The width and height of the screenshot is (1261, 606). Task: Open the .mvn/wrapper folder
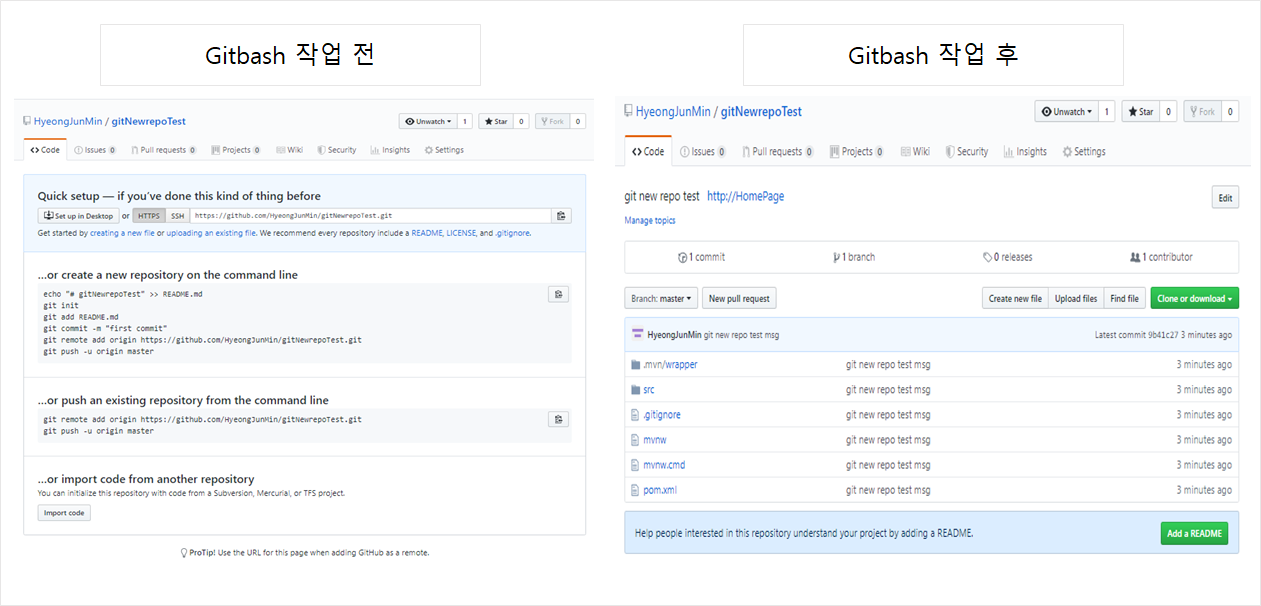point(670,365)
